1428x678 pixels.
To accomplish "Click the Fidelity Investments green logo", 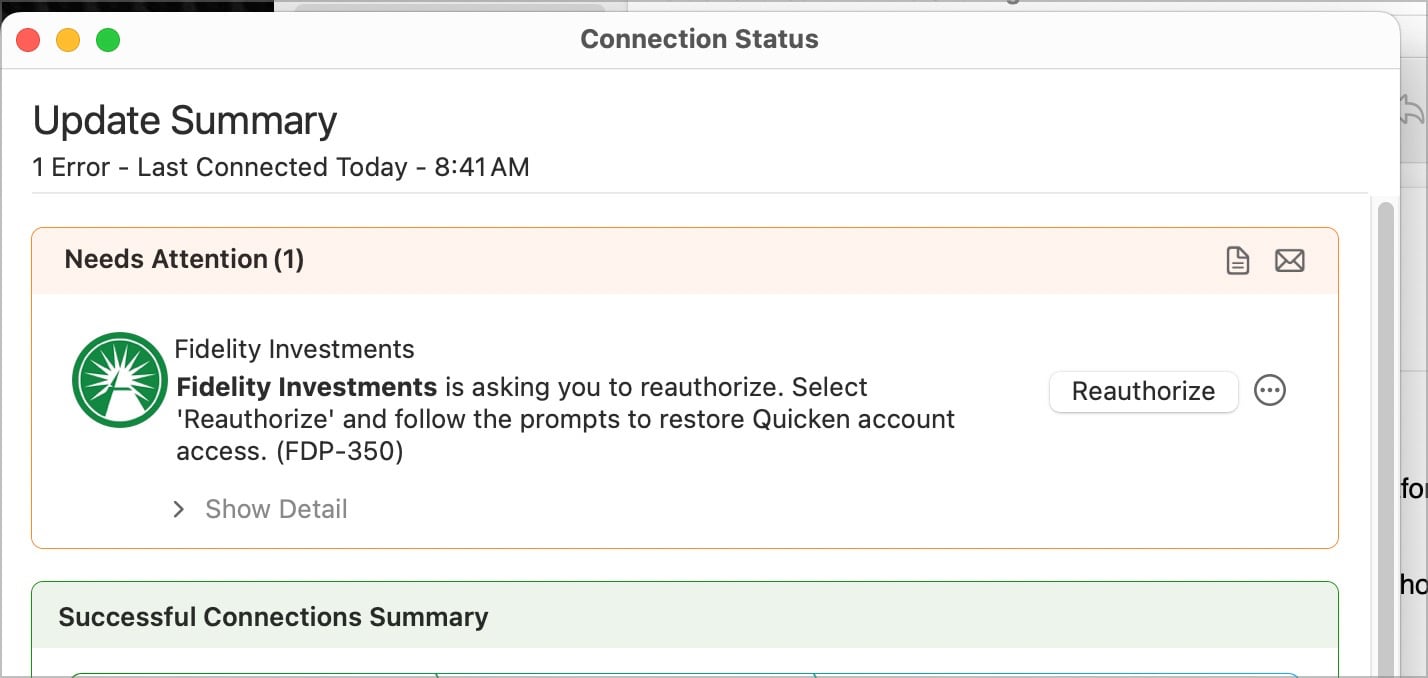I will (x=120, y=380).
